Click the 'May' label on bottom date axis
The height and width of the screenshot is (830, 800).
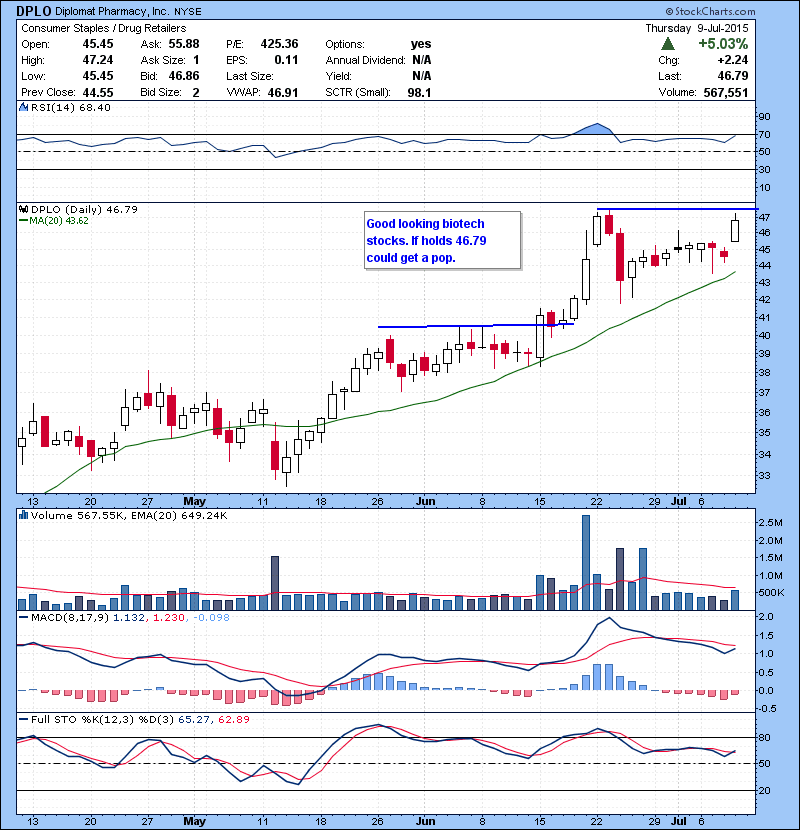tap(194, 821)
